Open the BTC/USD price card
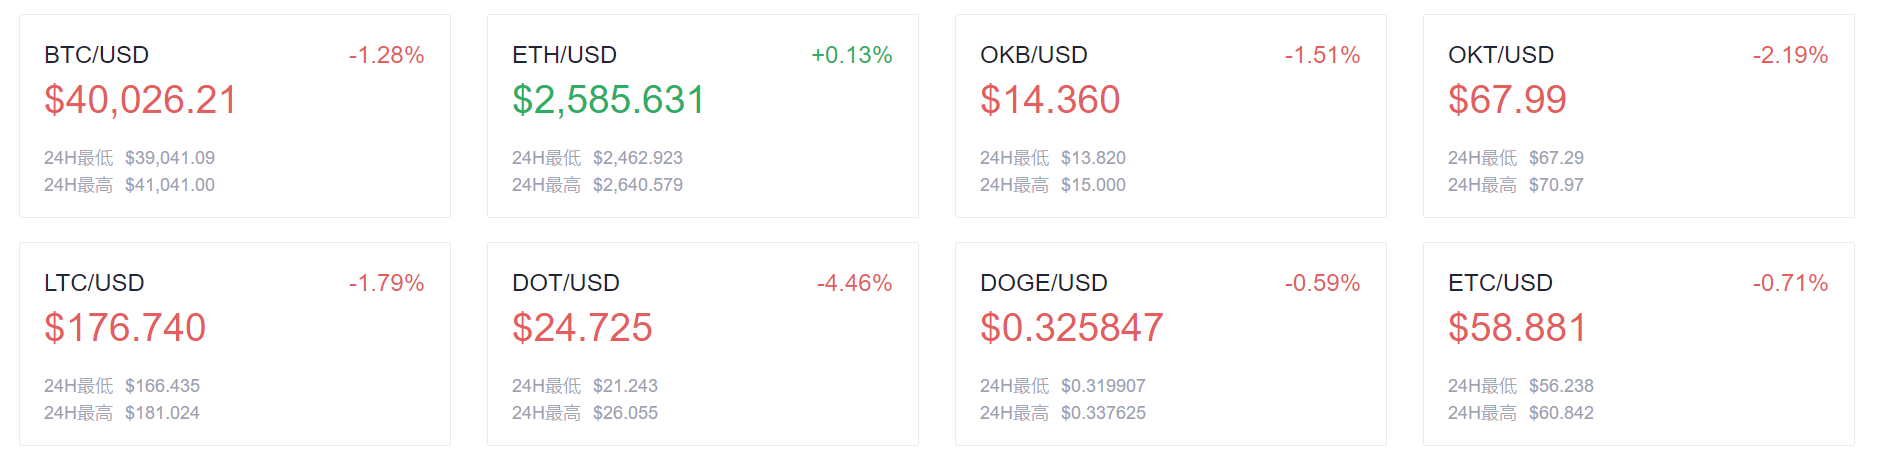This screenshot has height=458, width=1882. (x=235, y=116)
